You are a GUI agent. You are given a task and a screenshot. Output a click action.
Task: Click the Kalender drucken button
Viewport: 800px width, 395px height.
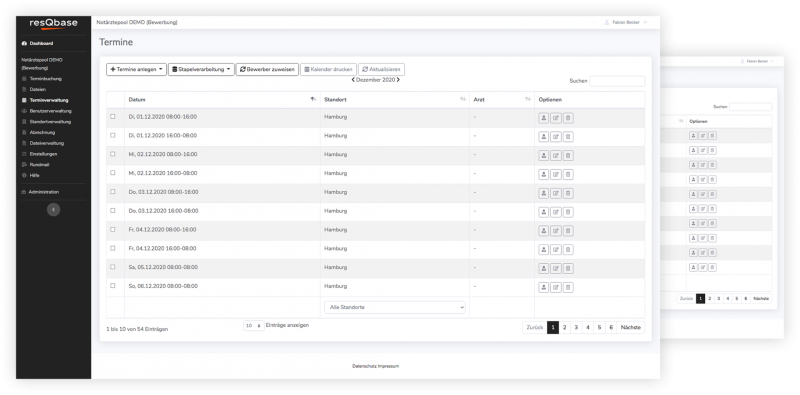tap(329, 69)
